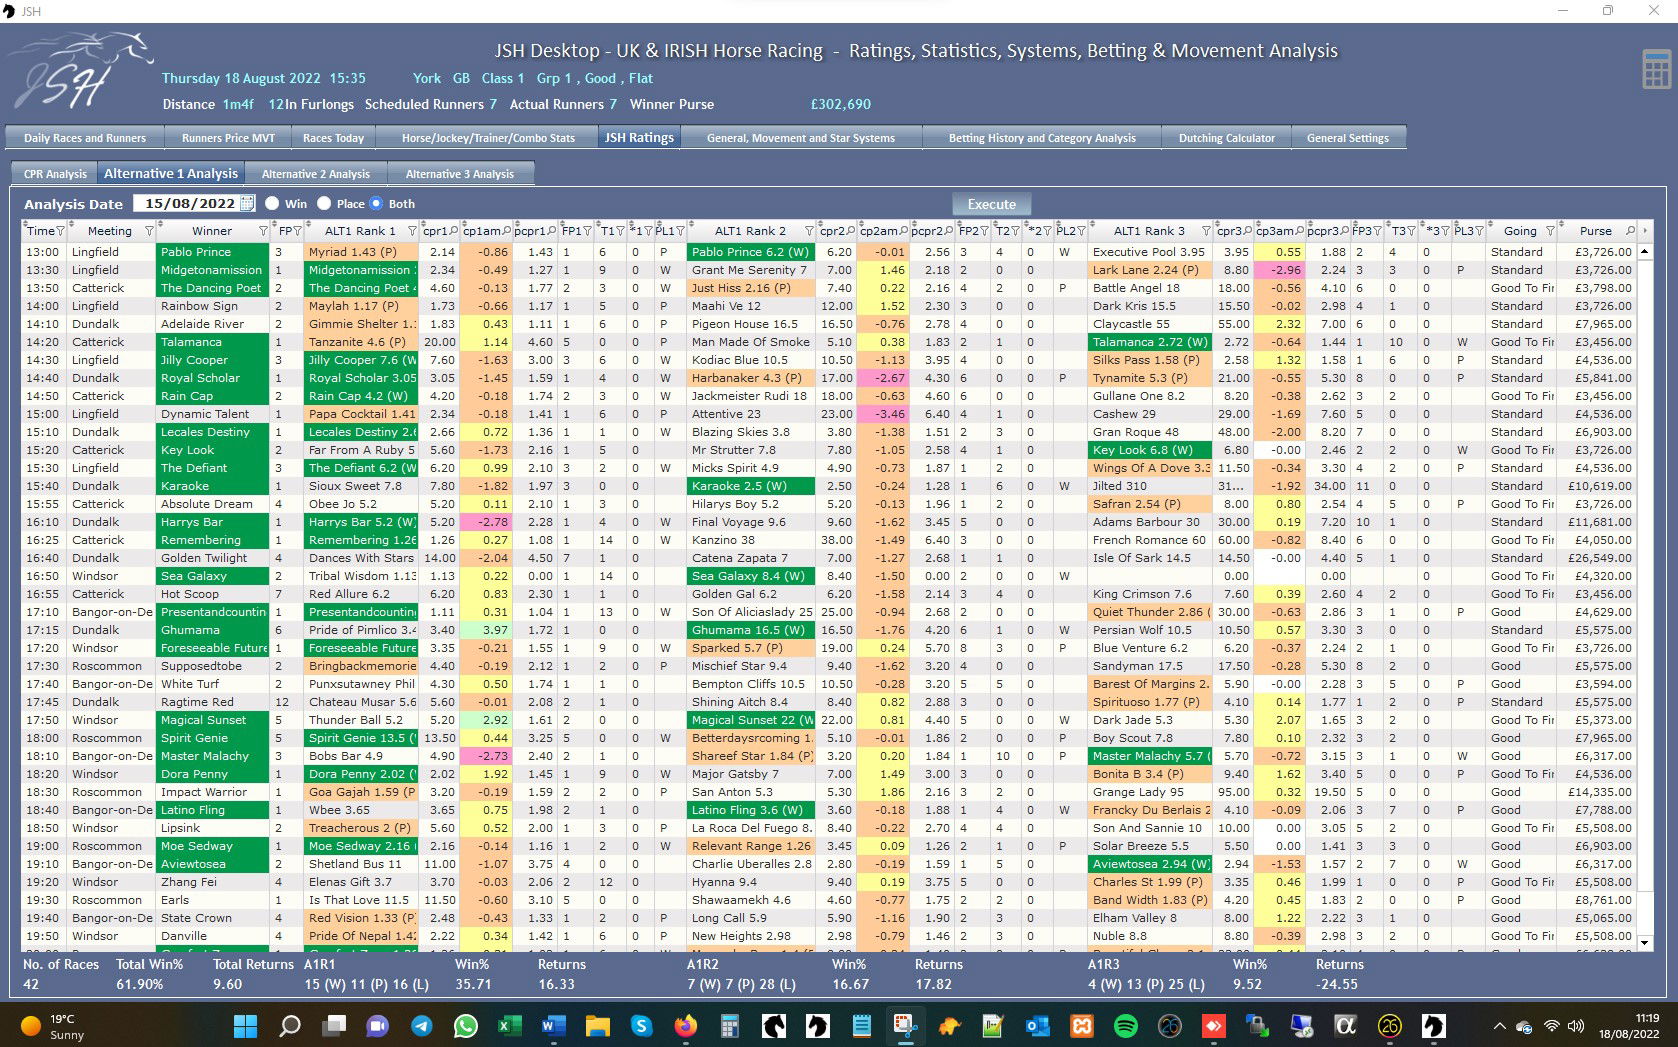Viewport: 1678px width, 1047px height.
Task: Click table scrollbar down arrow
Action: coord(1645,942)
